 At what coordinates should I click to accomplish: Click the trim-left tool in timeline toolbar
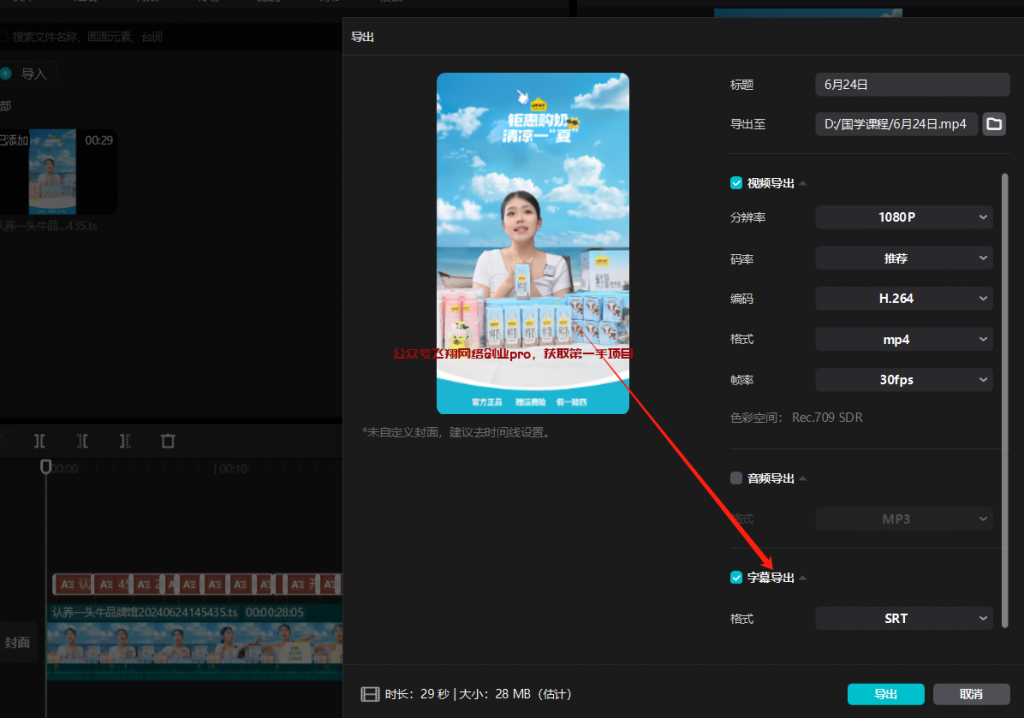[82, 441]
